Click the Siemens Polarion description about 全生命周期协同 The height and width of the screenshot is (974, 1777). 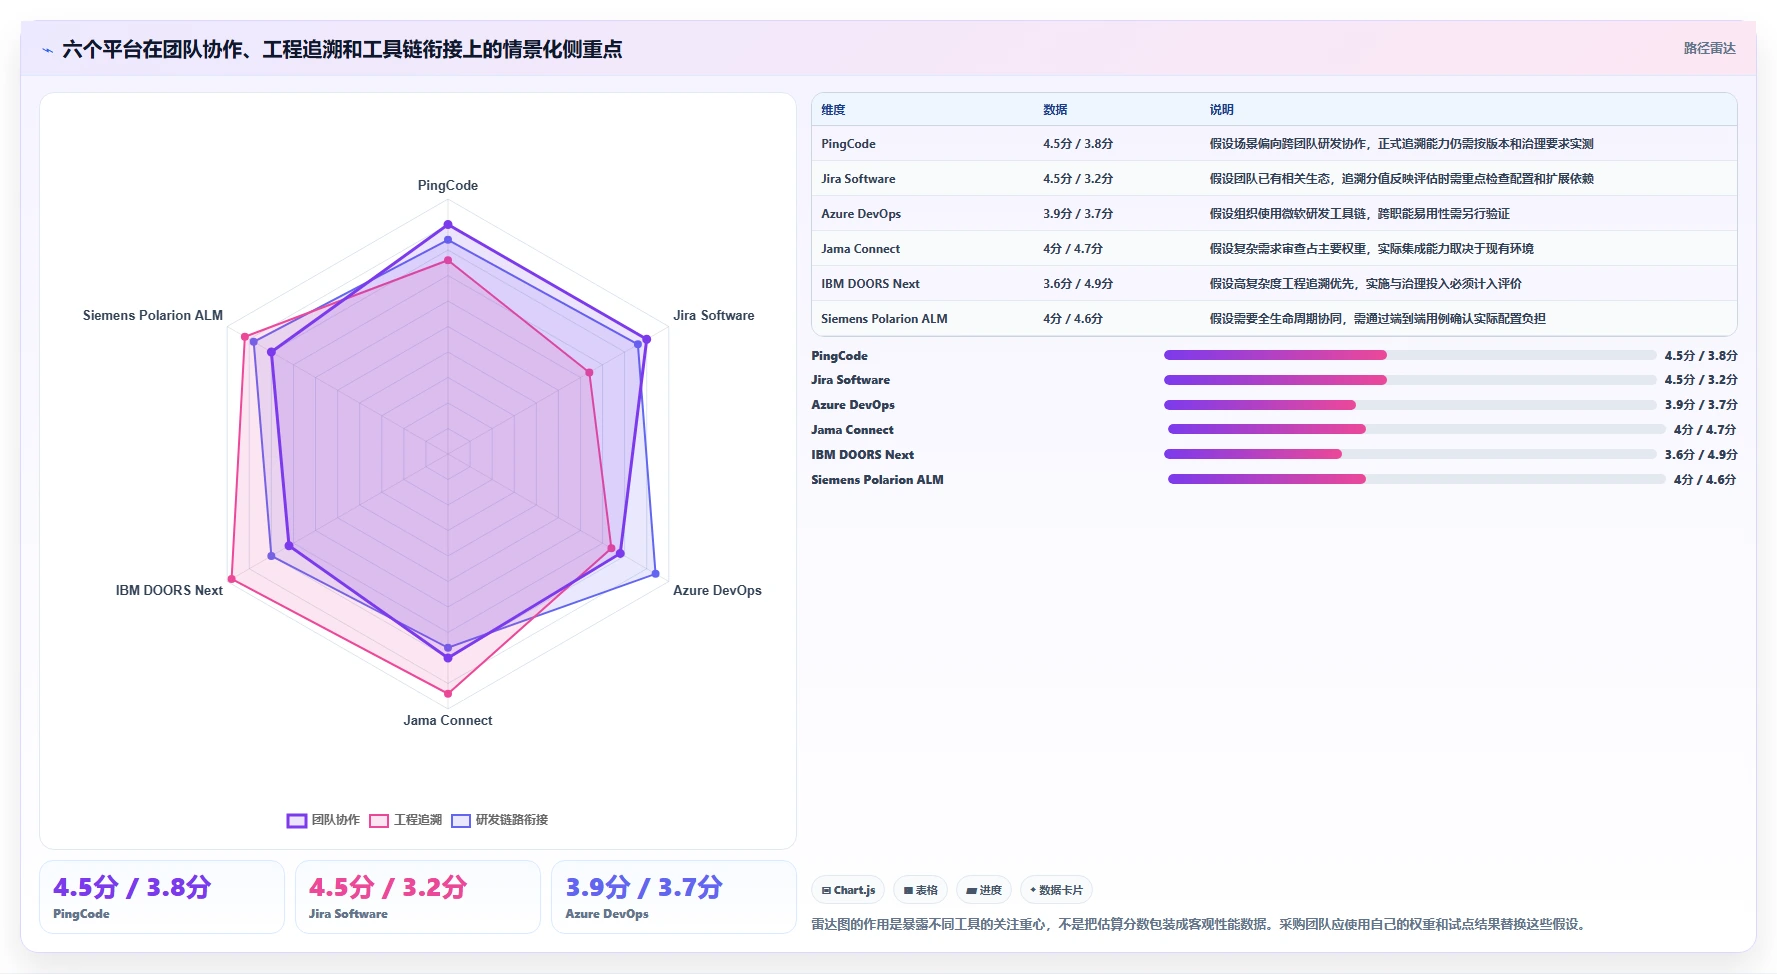click(x=1377, y=319)
